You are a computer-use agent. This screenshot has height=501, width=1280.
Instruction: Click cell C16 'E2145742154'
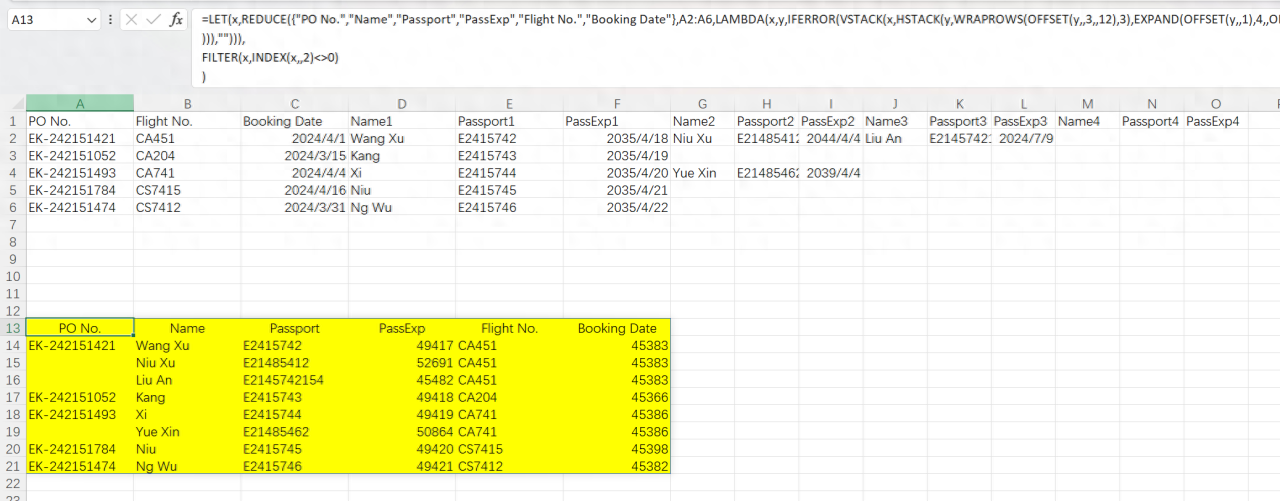(x=294, y=380)
